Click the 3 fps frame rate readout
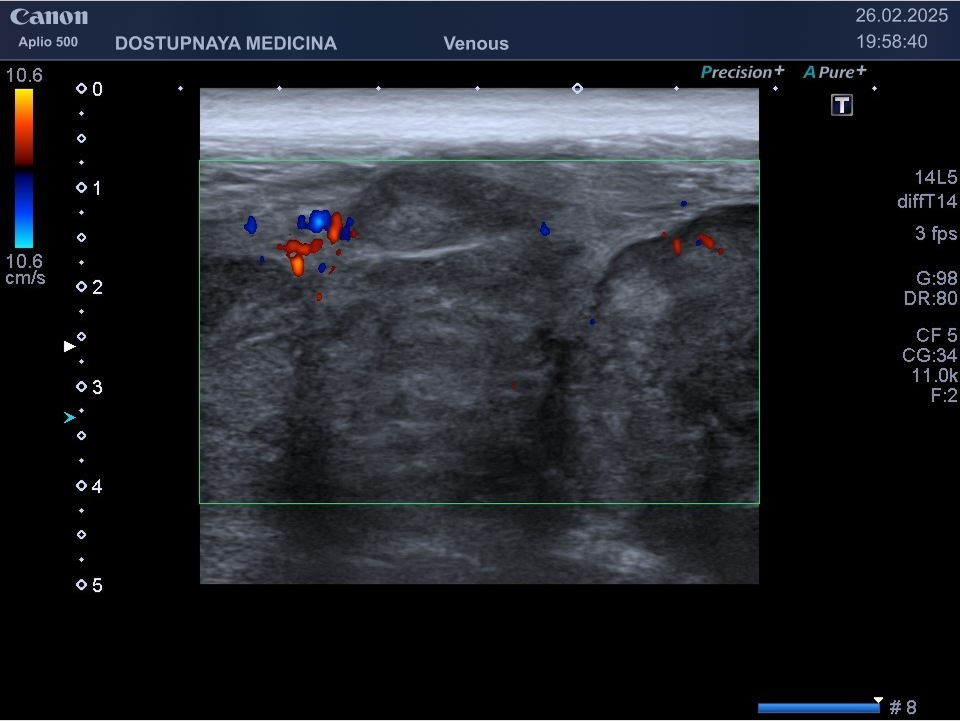 [935, 234]
